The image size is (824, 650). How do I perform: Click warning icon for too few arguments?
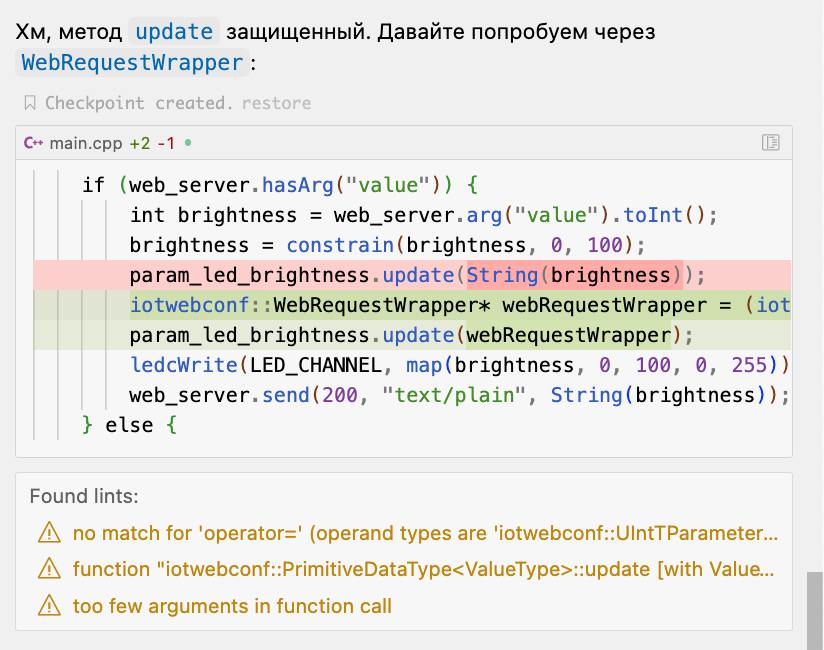click(x=48, y=606)
